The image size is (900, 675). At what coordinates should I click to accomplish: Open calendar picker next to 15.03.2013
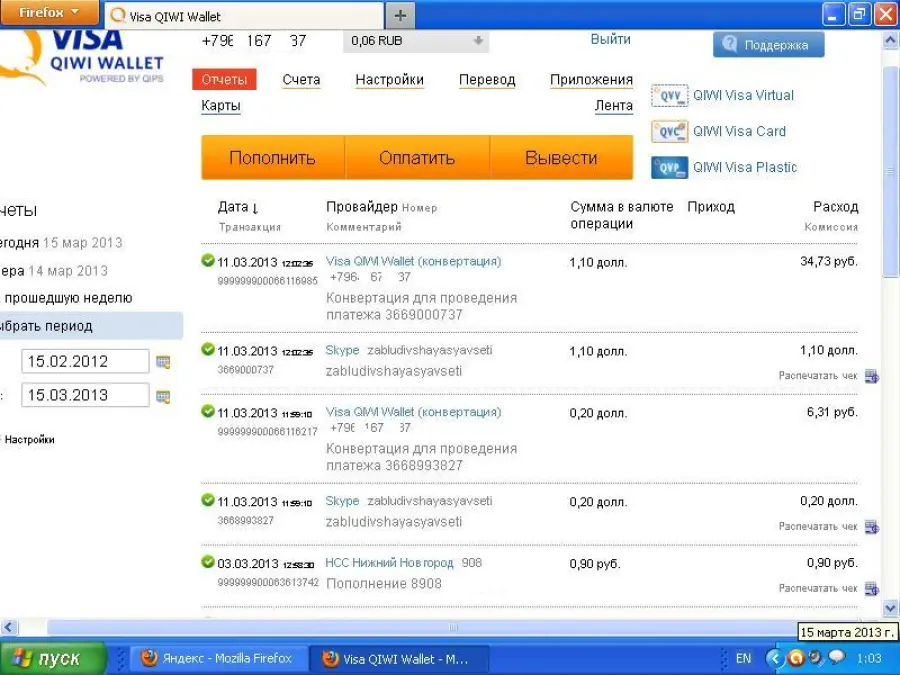(x=163, y=397)
